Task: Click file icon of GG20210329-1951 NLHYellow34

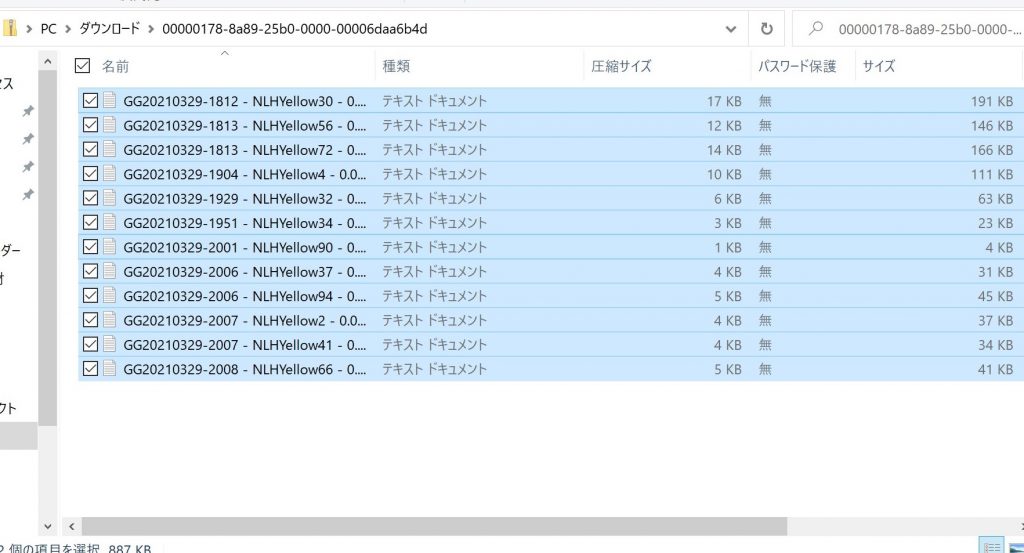Action: pos(110,222)
